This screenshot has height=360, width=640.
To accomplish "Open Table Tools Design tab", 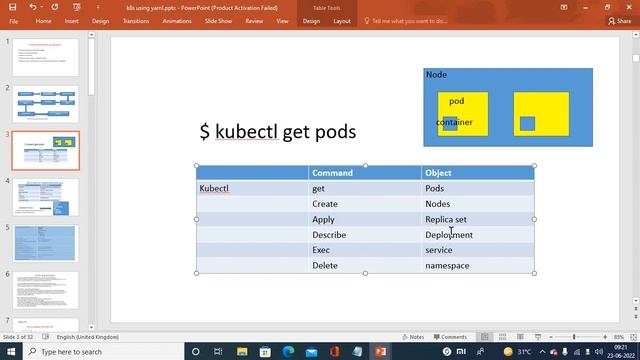I will point(311,21).
